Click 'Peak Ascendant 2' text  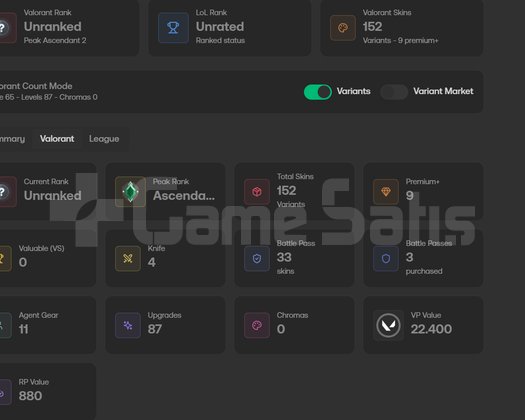point(55,41)
